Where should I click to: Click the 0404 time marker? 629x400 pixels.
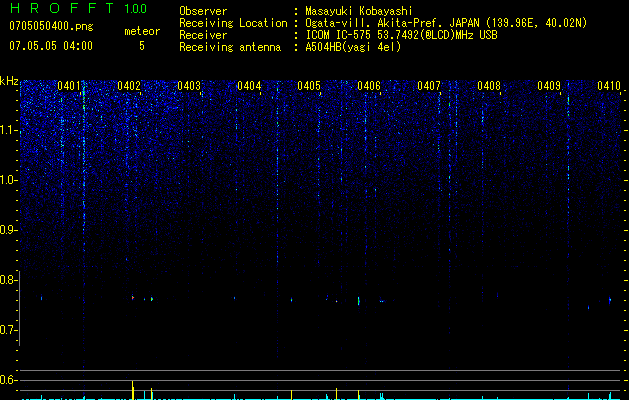pos(249,85)
